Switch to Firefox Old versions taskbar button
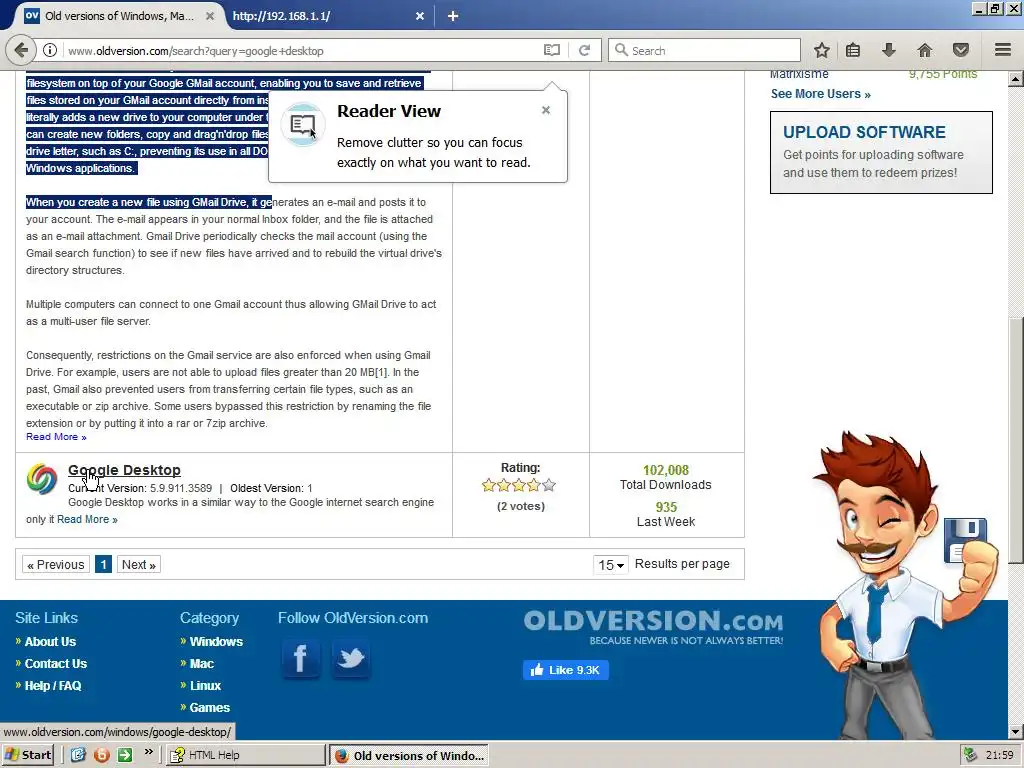 point(408,755)
